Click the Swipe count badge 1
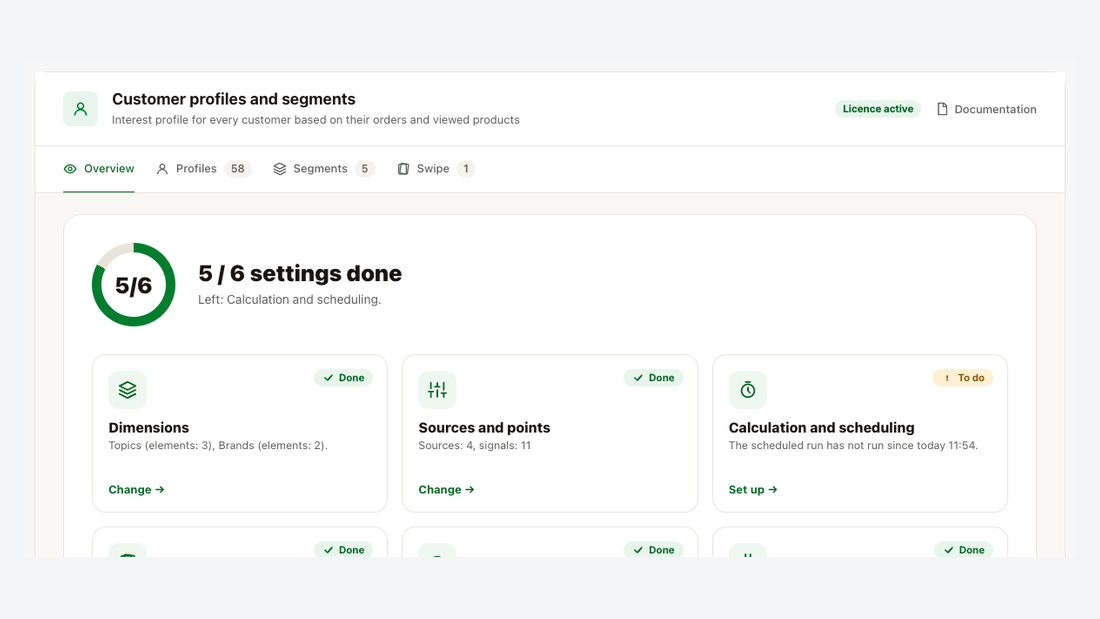Screen dimensions: 1100x619 point(466,168)
